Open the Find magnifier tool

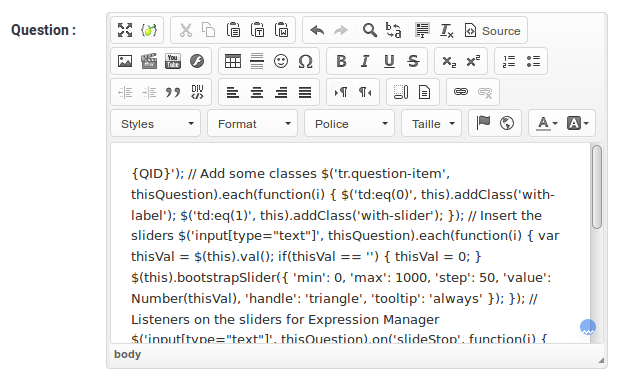click(369, 30)
